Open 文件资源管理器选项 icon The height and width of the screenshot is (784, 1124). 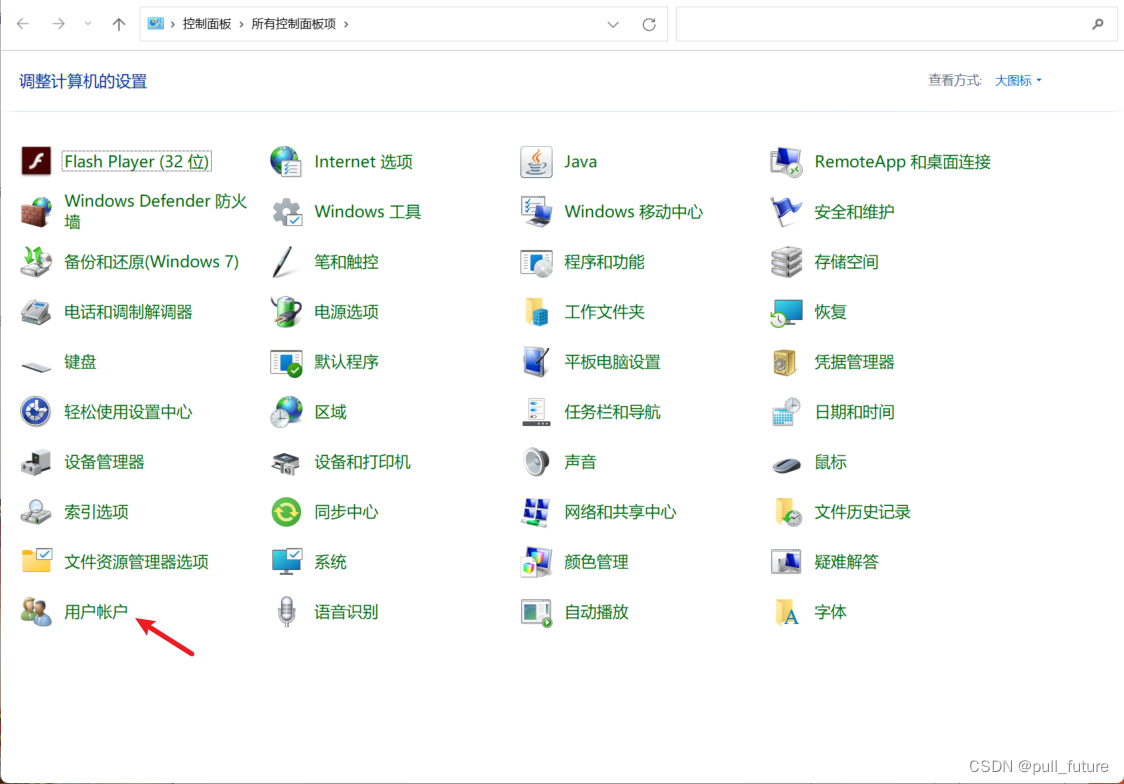coord(36,562)
